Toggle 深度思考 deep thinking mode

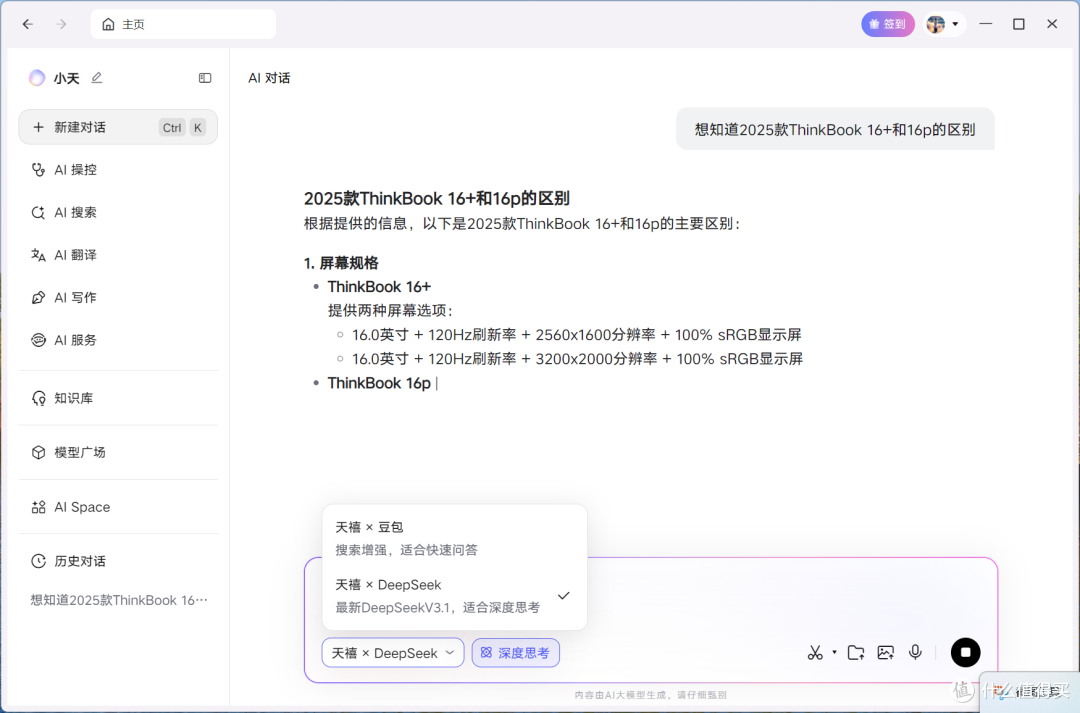pos(515,653)
